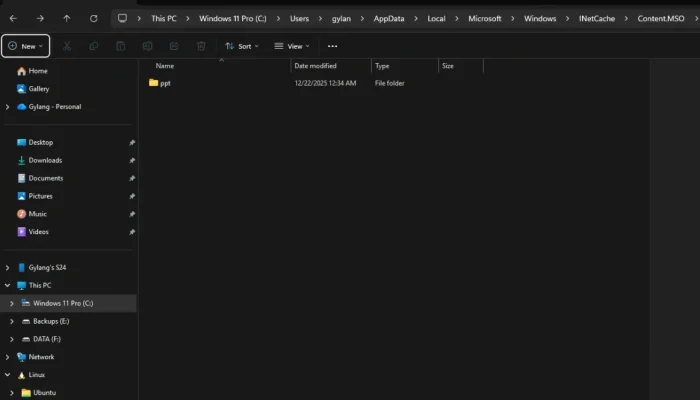700x400 pixels.
Task: Refresh the current folder view
Action: [x=93, y=18]
